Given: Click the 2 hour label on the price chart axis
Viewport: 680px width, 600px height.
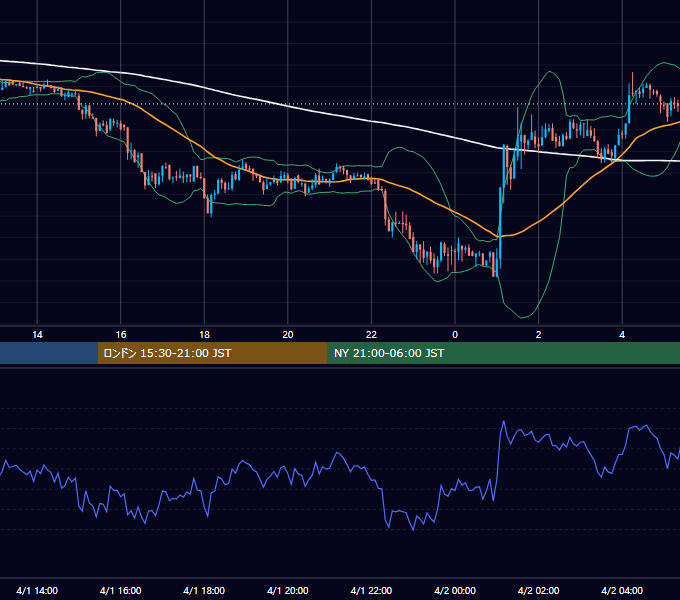Looking at the screenshot, I should point(539,335).
